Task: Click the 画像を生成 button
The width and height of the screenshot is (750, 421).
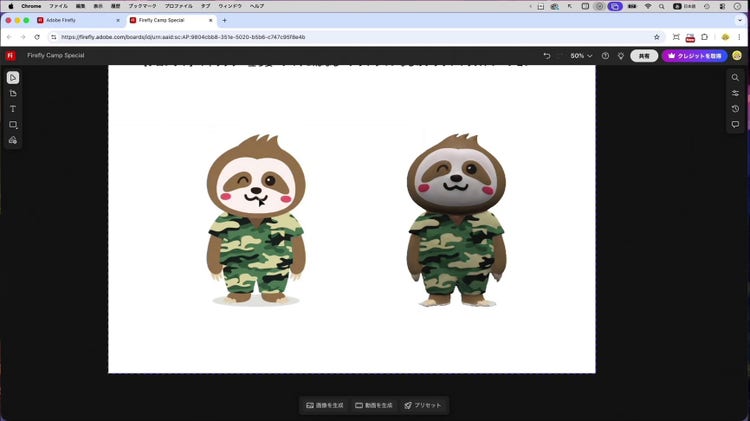Action: [x=324, y=405]
